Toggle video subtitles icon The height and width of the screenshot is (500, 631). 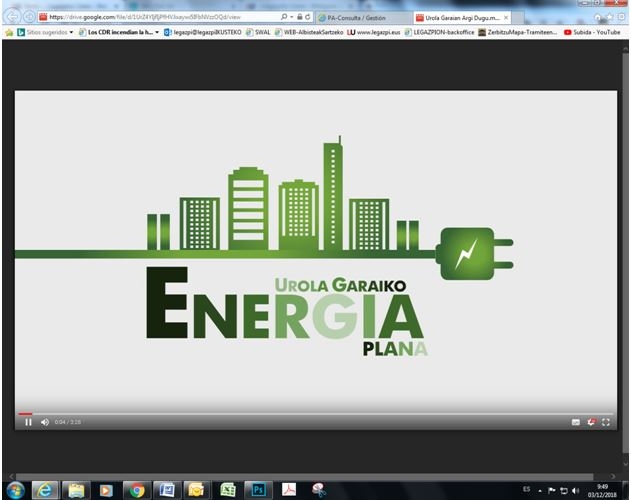576,422
